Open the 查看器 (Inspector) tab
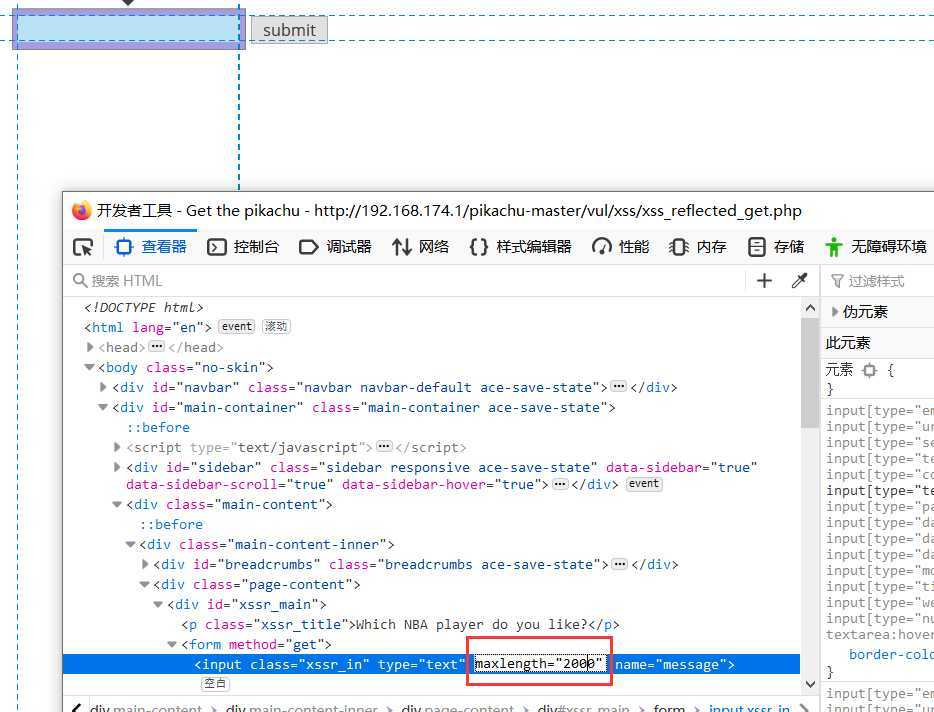 point(151,247)
